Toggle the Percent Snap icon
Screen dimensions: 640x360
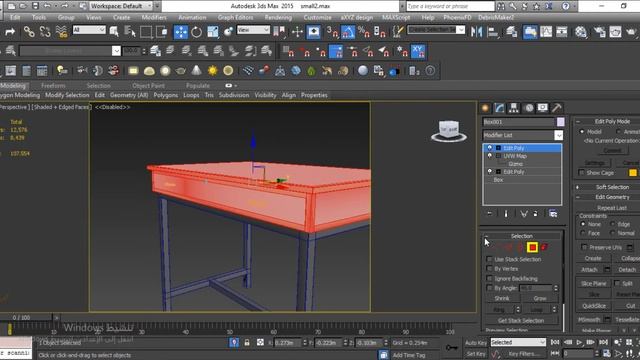click(363, 31)
